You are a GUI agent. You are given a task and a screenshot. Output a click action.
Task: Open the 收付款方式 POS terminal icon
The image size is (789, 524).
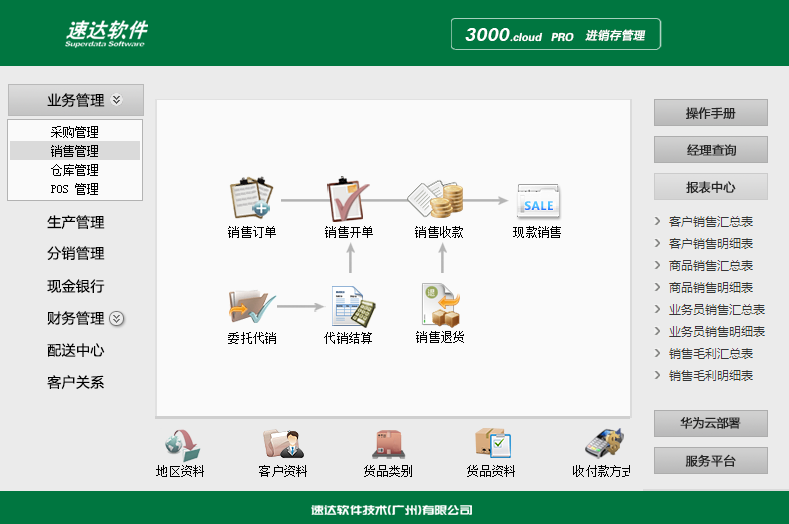click(604, 443)
